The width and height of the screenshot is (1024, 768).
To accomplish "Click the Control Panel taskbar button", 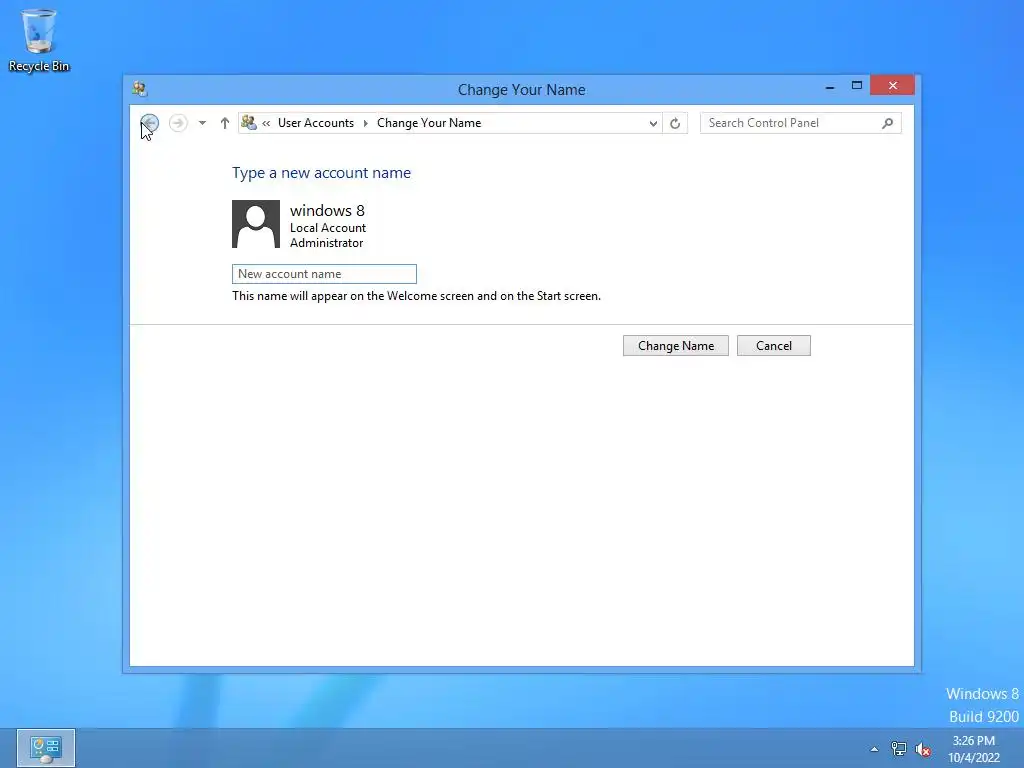I will [46, 748].
